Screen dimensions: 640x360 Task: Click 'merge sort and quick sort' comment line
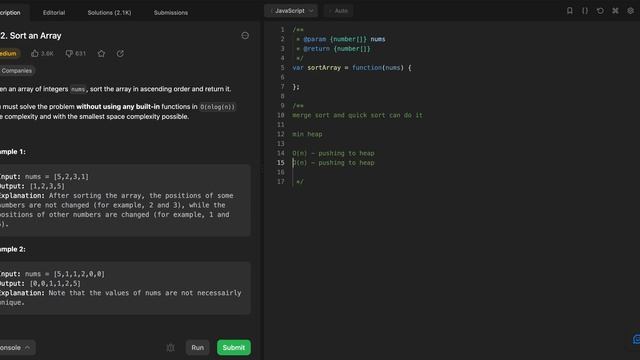358,116
